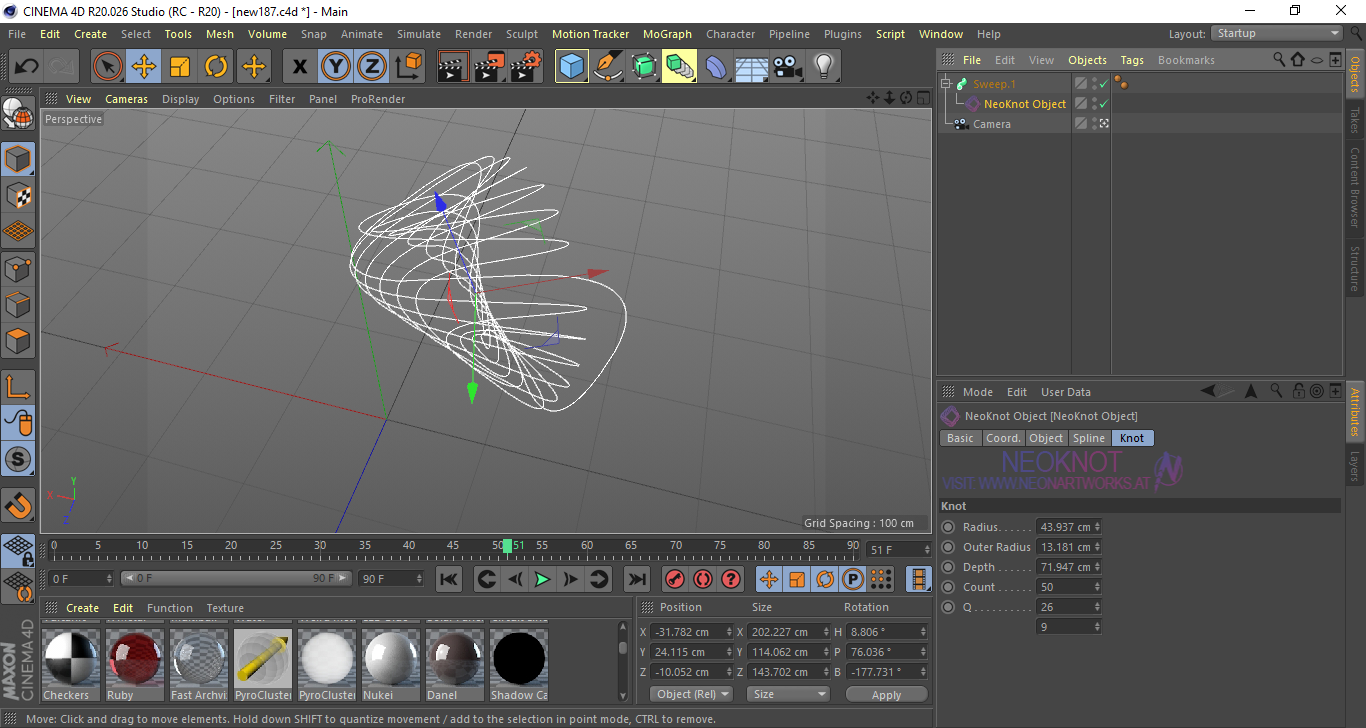Toggle Y axis lock
This screenshot has height=728, width=1366.
(336, 67)
